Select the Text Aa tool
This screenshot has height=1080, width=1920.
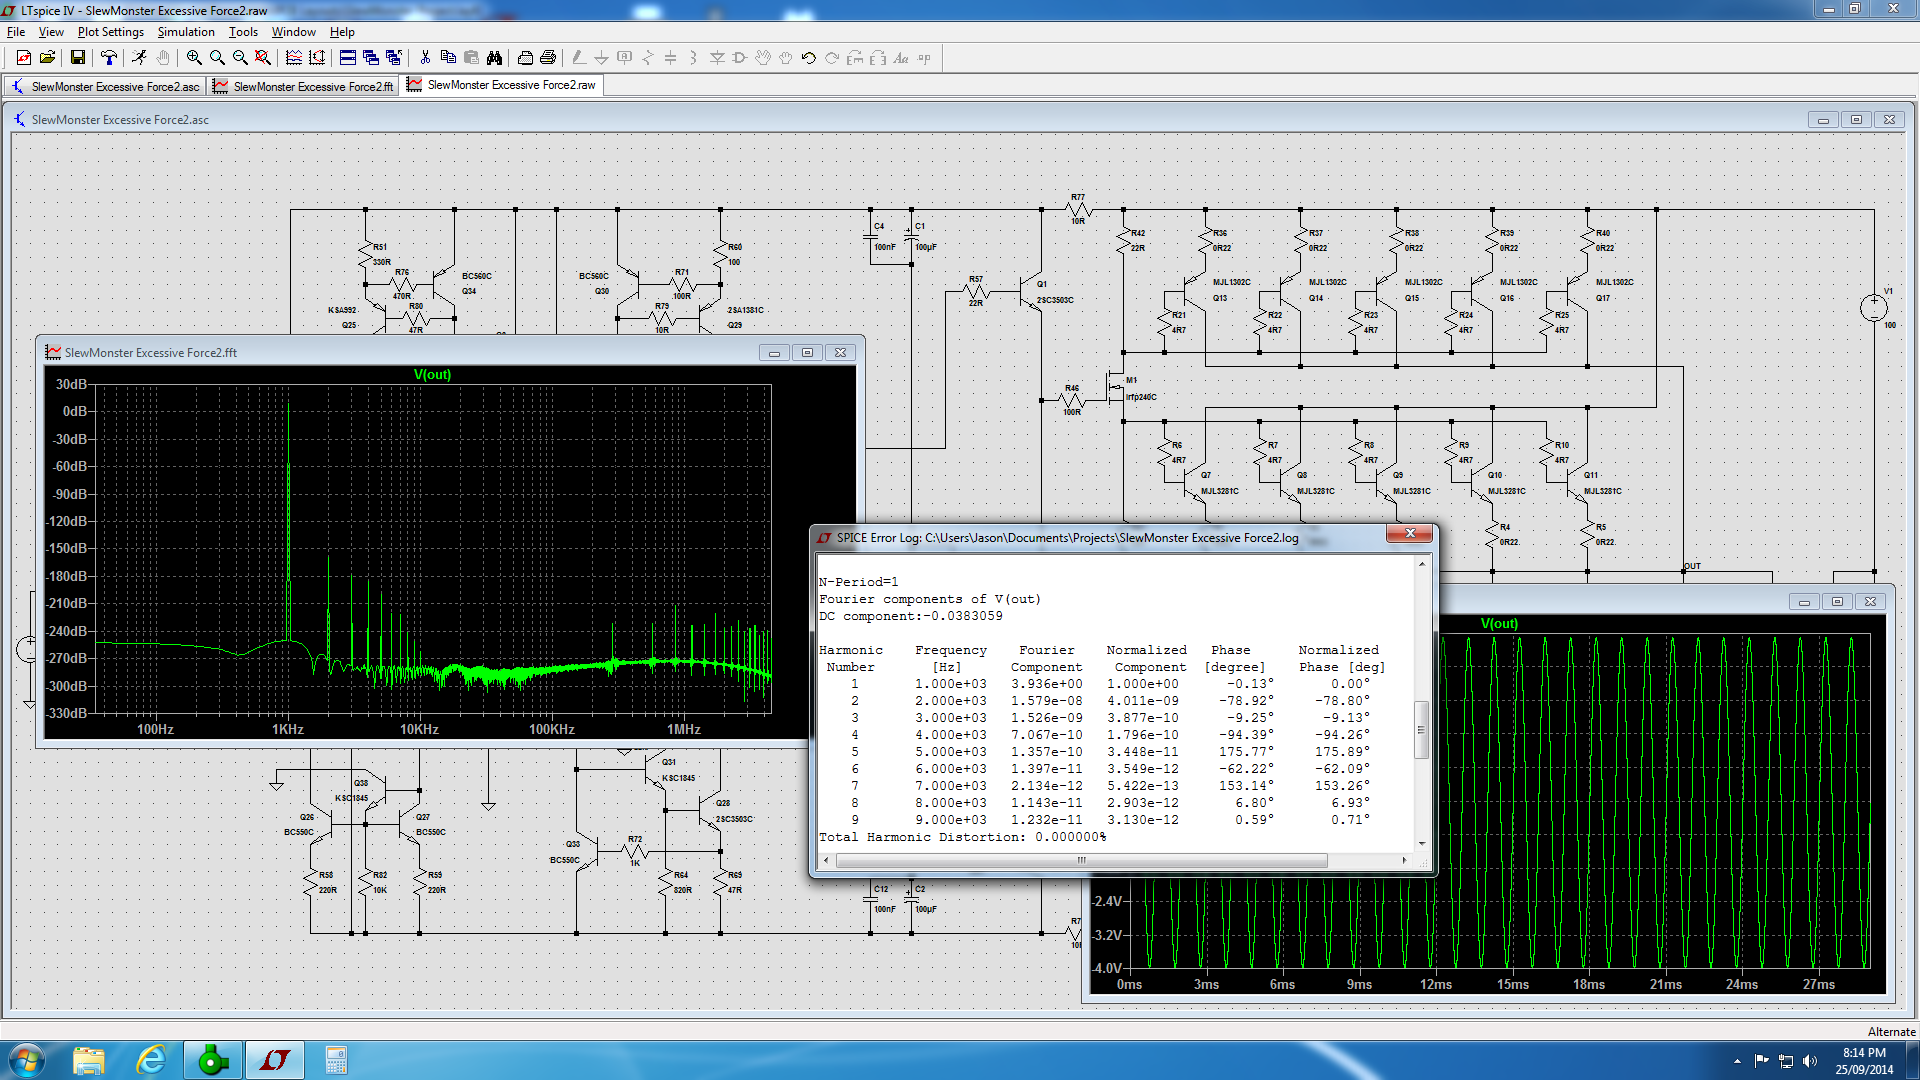[901, 58]
